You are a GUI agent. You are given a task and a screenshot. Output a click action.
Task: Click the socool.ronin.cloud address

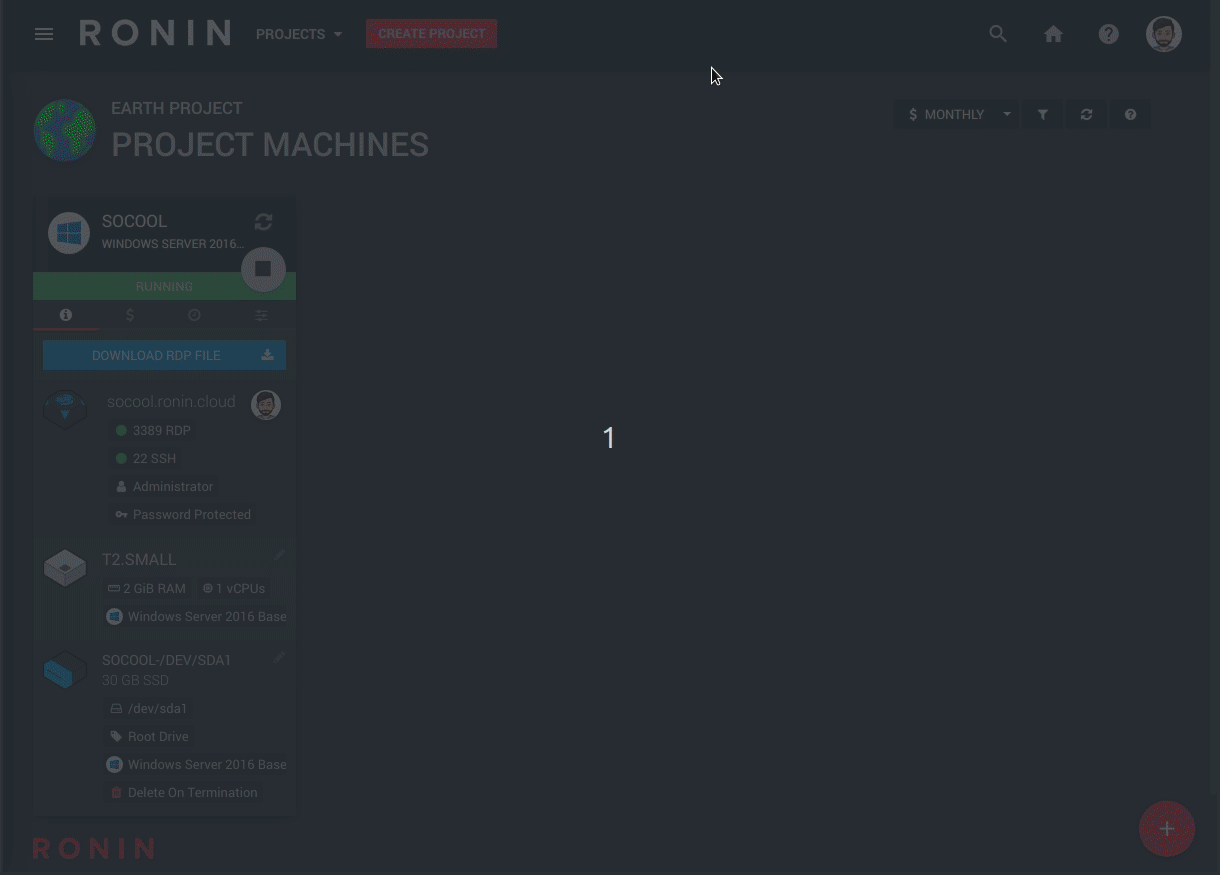point(171,402)
